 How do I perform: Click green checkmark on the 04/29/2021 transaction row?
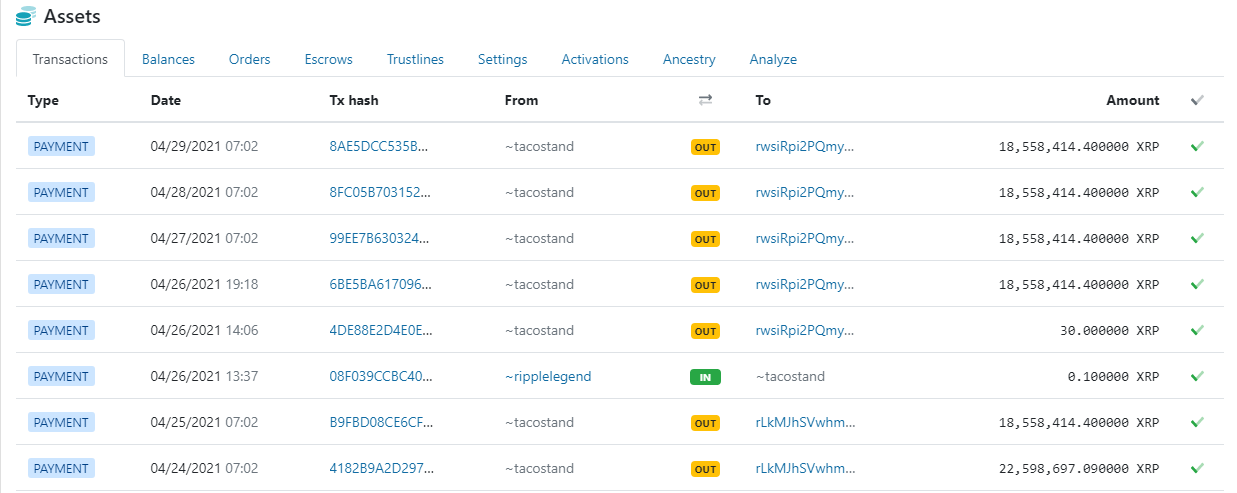[x=1197, y=146]
